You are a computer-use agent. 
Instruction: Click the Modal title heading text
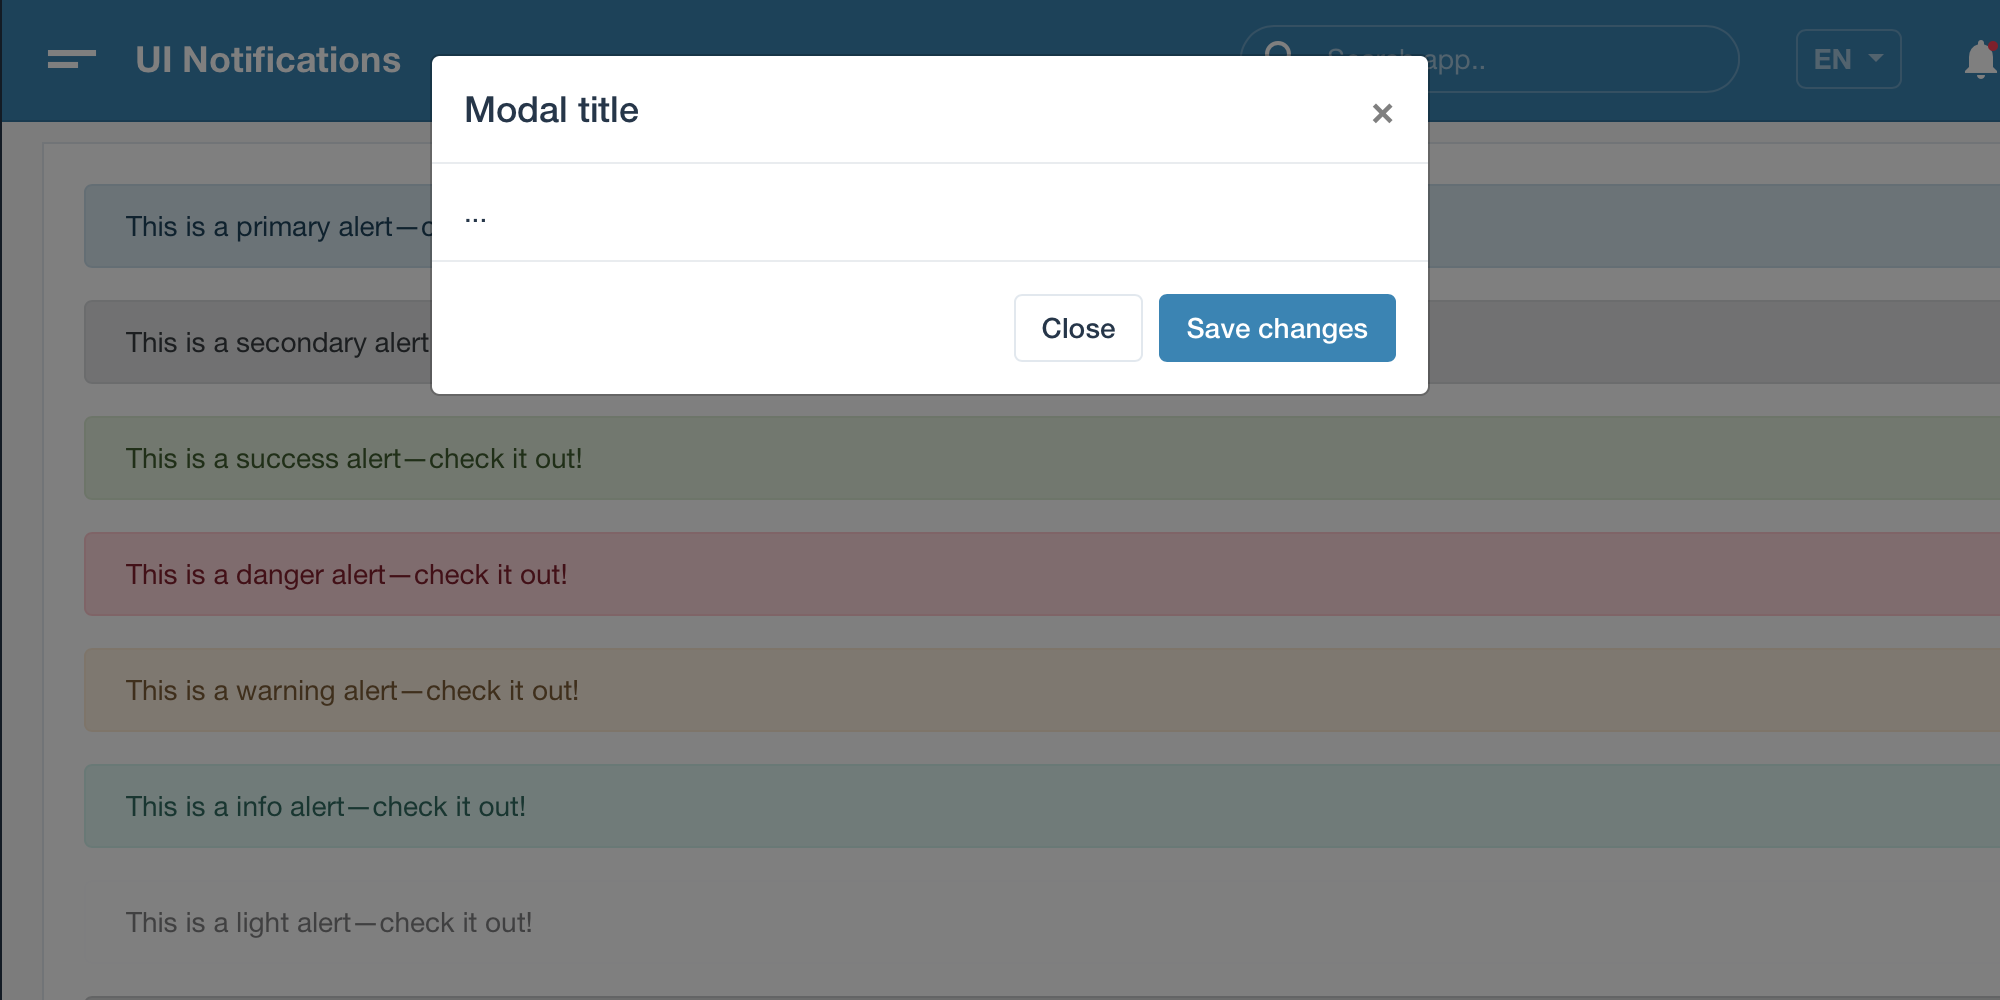coord(551,110)
